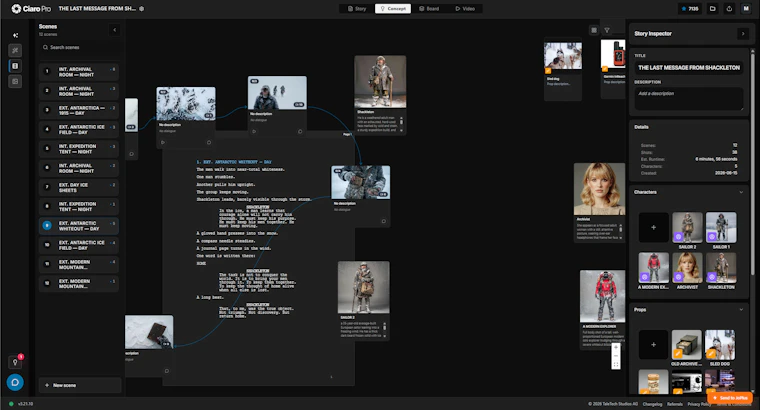This screenshot has height=410, width=760.
Task: Select the scenes list panel icon in sidebar
Action: point(15,66)
